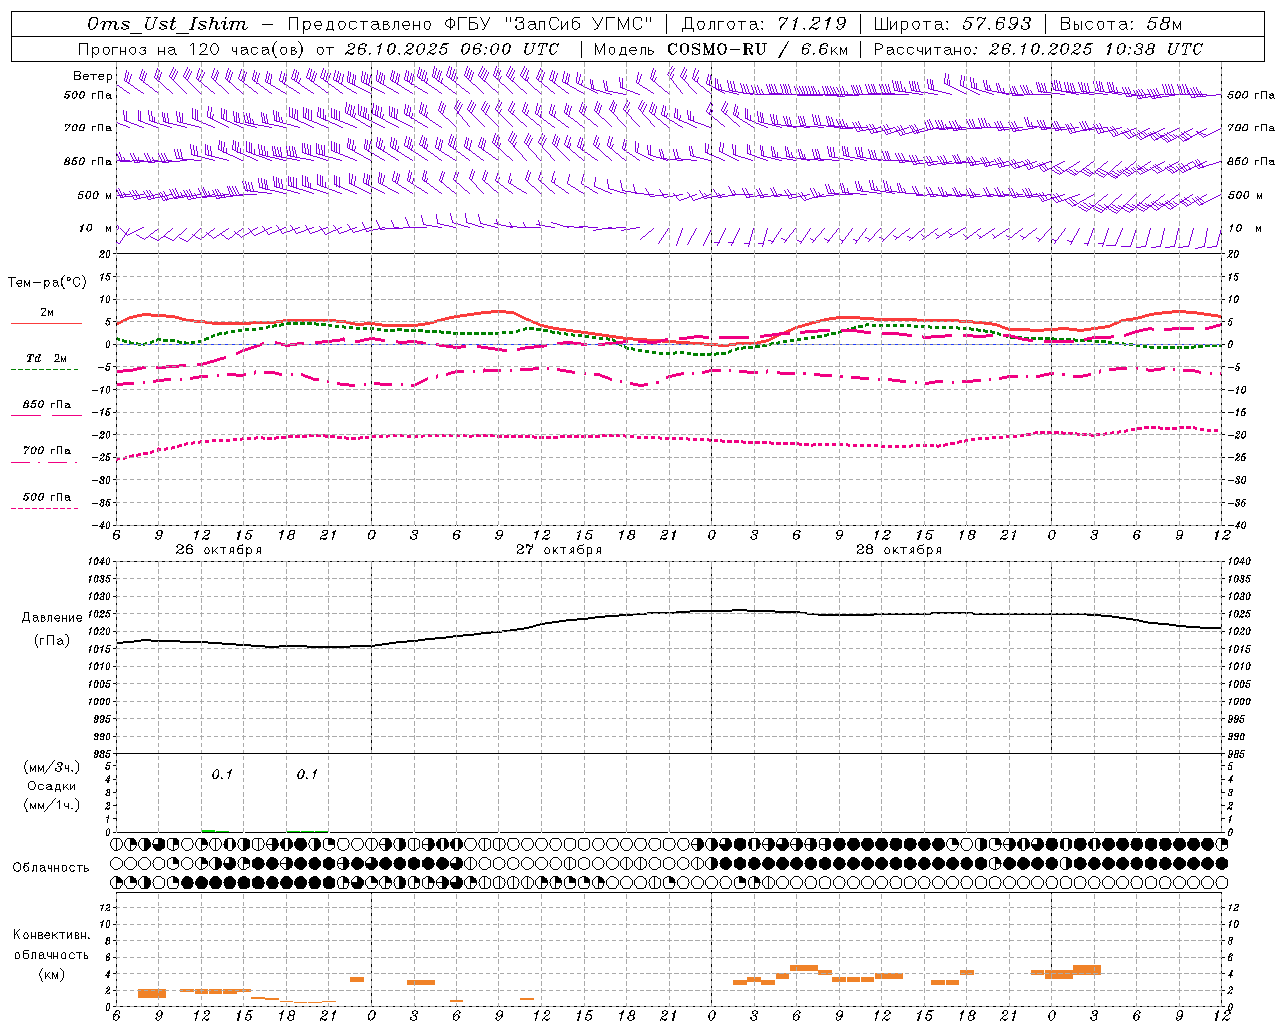Click the date label 26 октября
Viewport: 1280px width, 1024px height.
pyautogui.click(x=218, y=550)
